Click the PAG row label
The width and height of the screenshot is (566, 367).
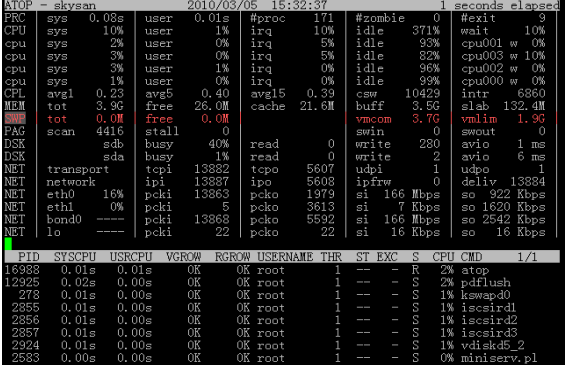15,131
